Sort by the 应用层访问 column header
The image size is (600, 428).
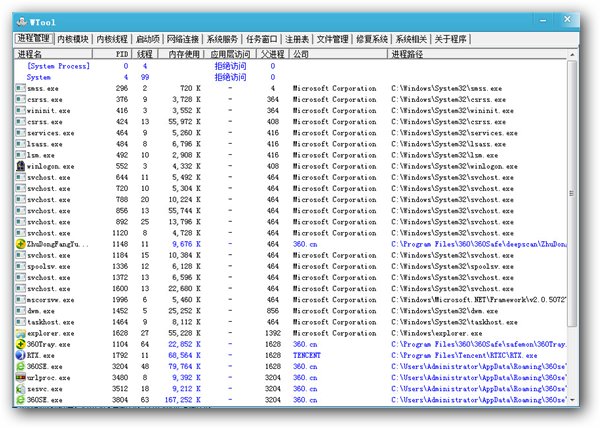pos(230,54)
